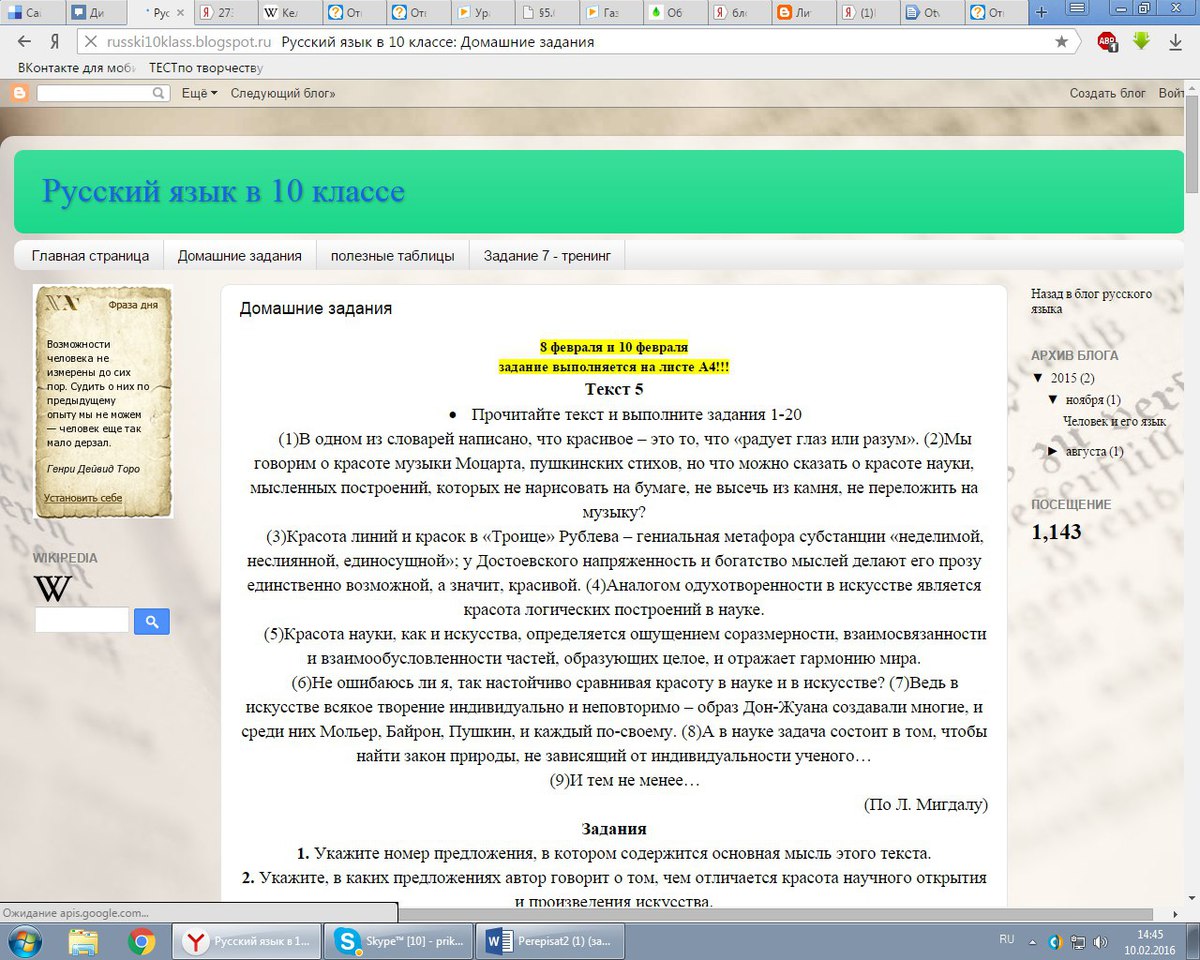Click the blue Wikipedia search button

click(152, 621)
